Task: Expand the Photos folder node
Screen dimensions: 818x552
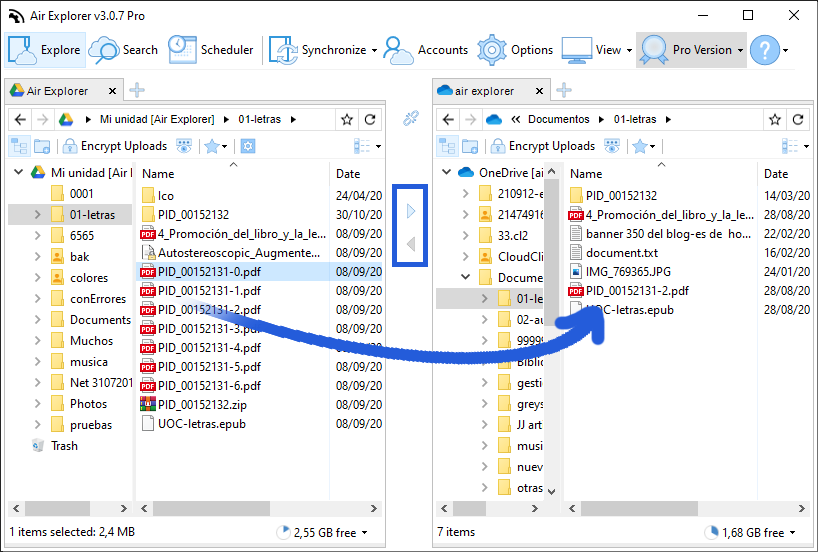Action: [37, 404]
